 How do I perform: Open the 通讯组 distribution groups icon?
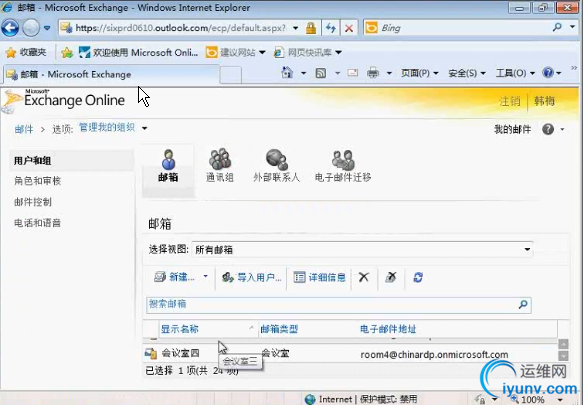220,166
